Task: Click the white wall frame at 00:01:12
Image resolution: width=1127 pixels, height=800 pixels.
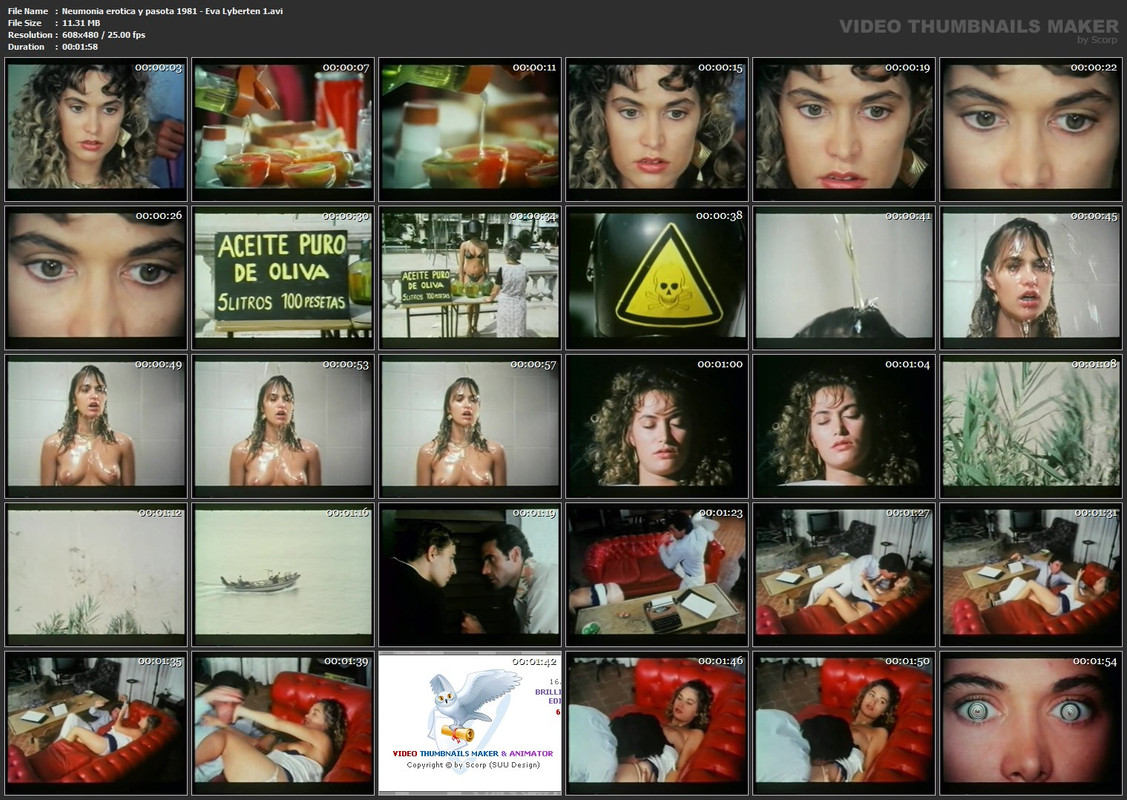Action: (x=96, y=575)
